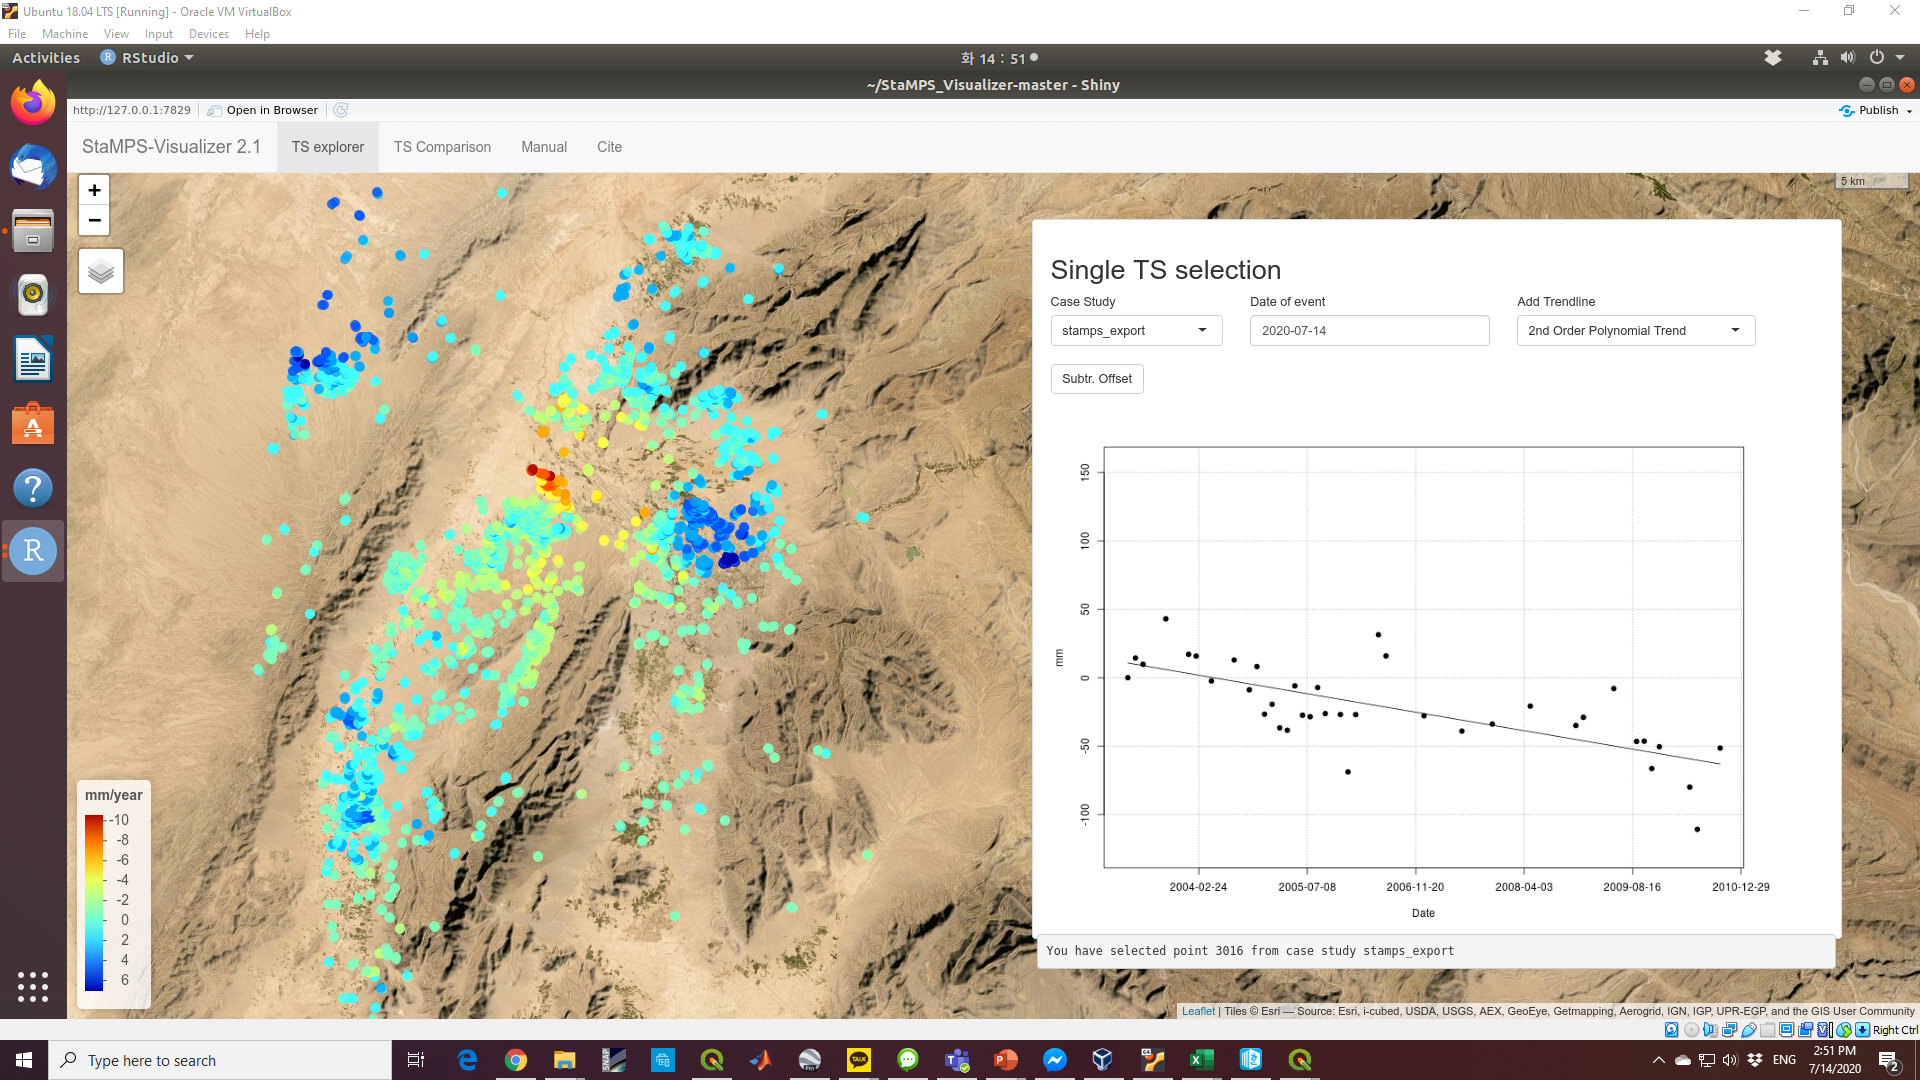Viewport: 1920px width, 1080px height.
Task: Zoom in on the map
Action: pos(94,190)
